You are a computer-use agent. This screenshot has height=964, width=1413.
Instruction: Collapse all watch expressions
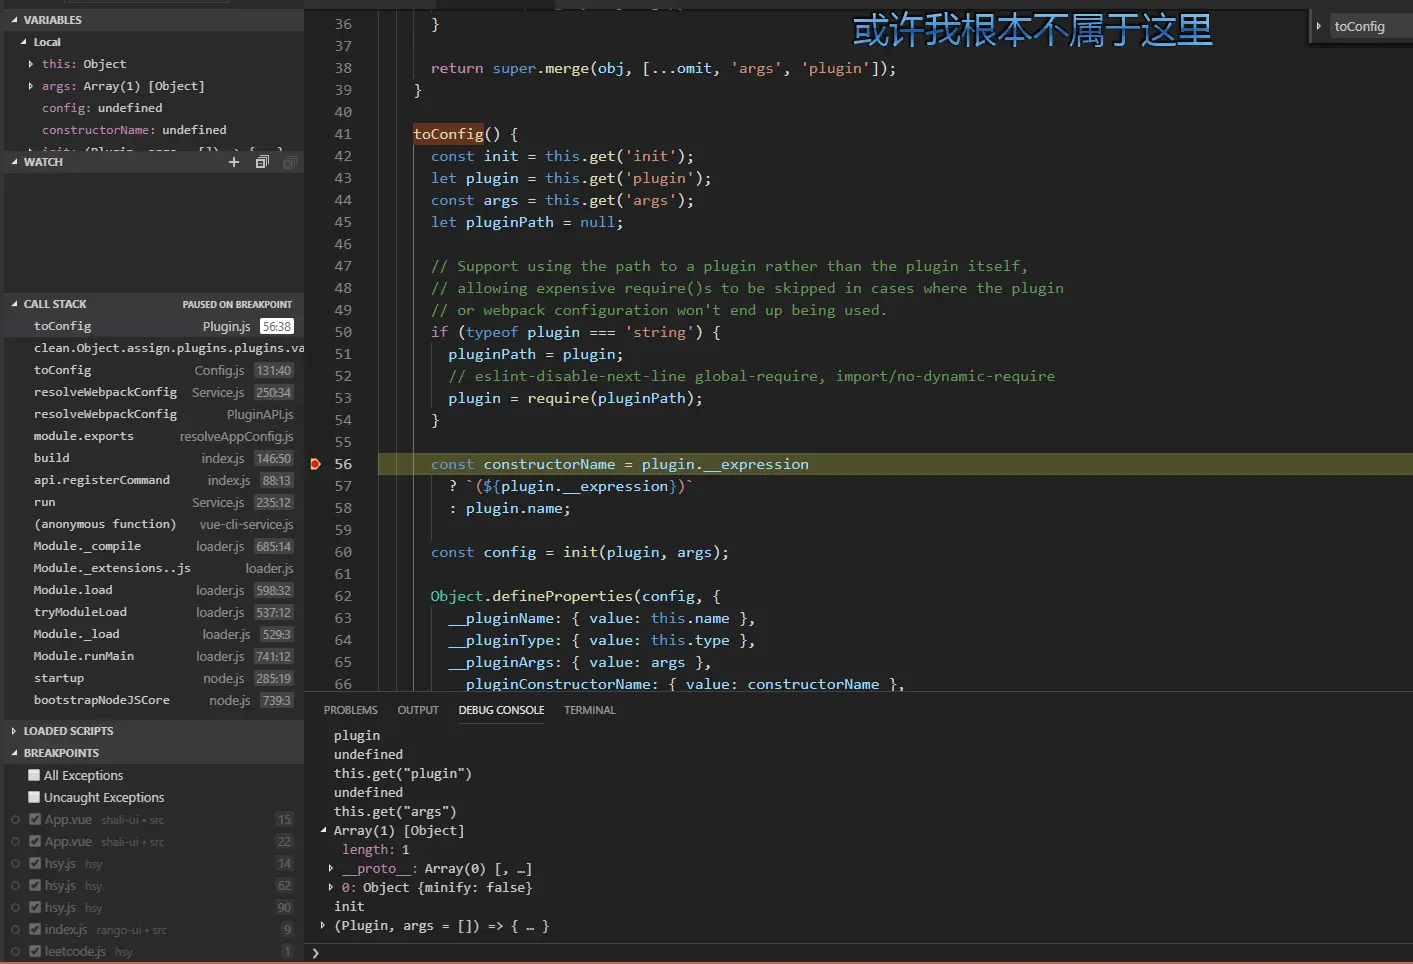coord(262,162)
